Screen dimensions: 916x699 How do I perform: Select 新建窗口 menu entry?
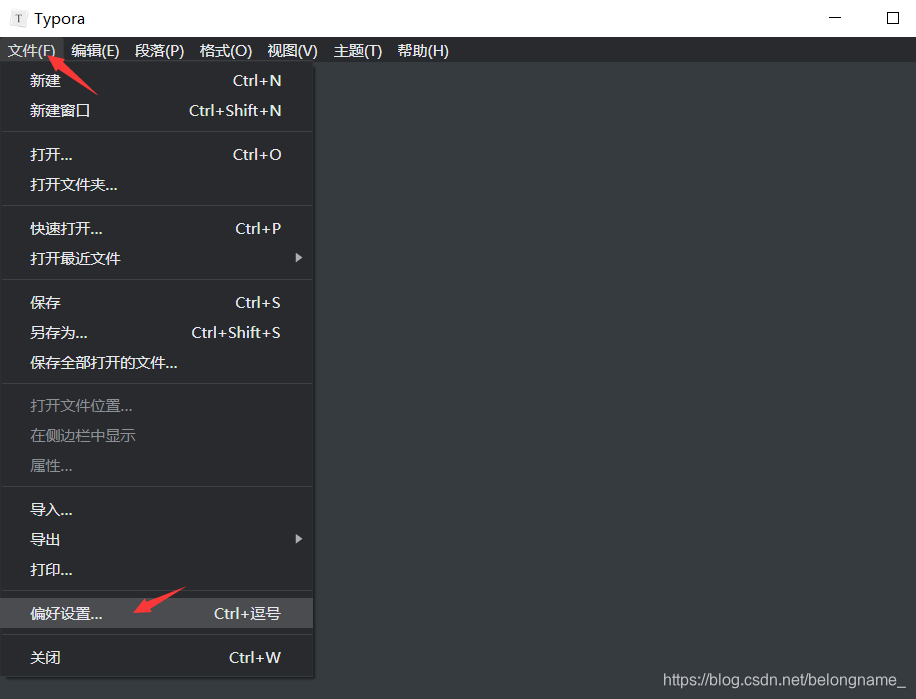click(x=157, y=110)
